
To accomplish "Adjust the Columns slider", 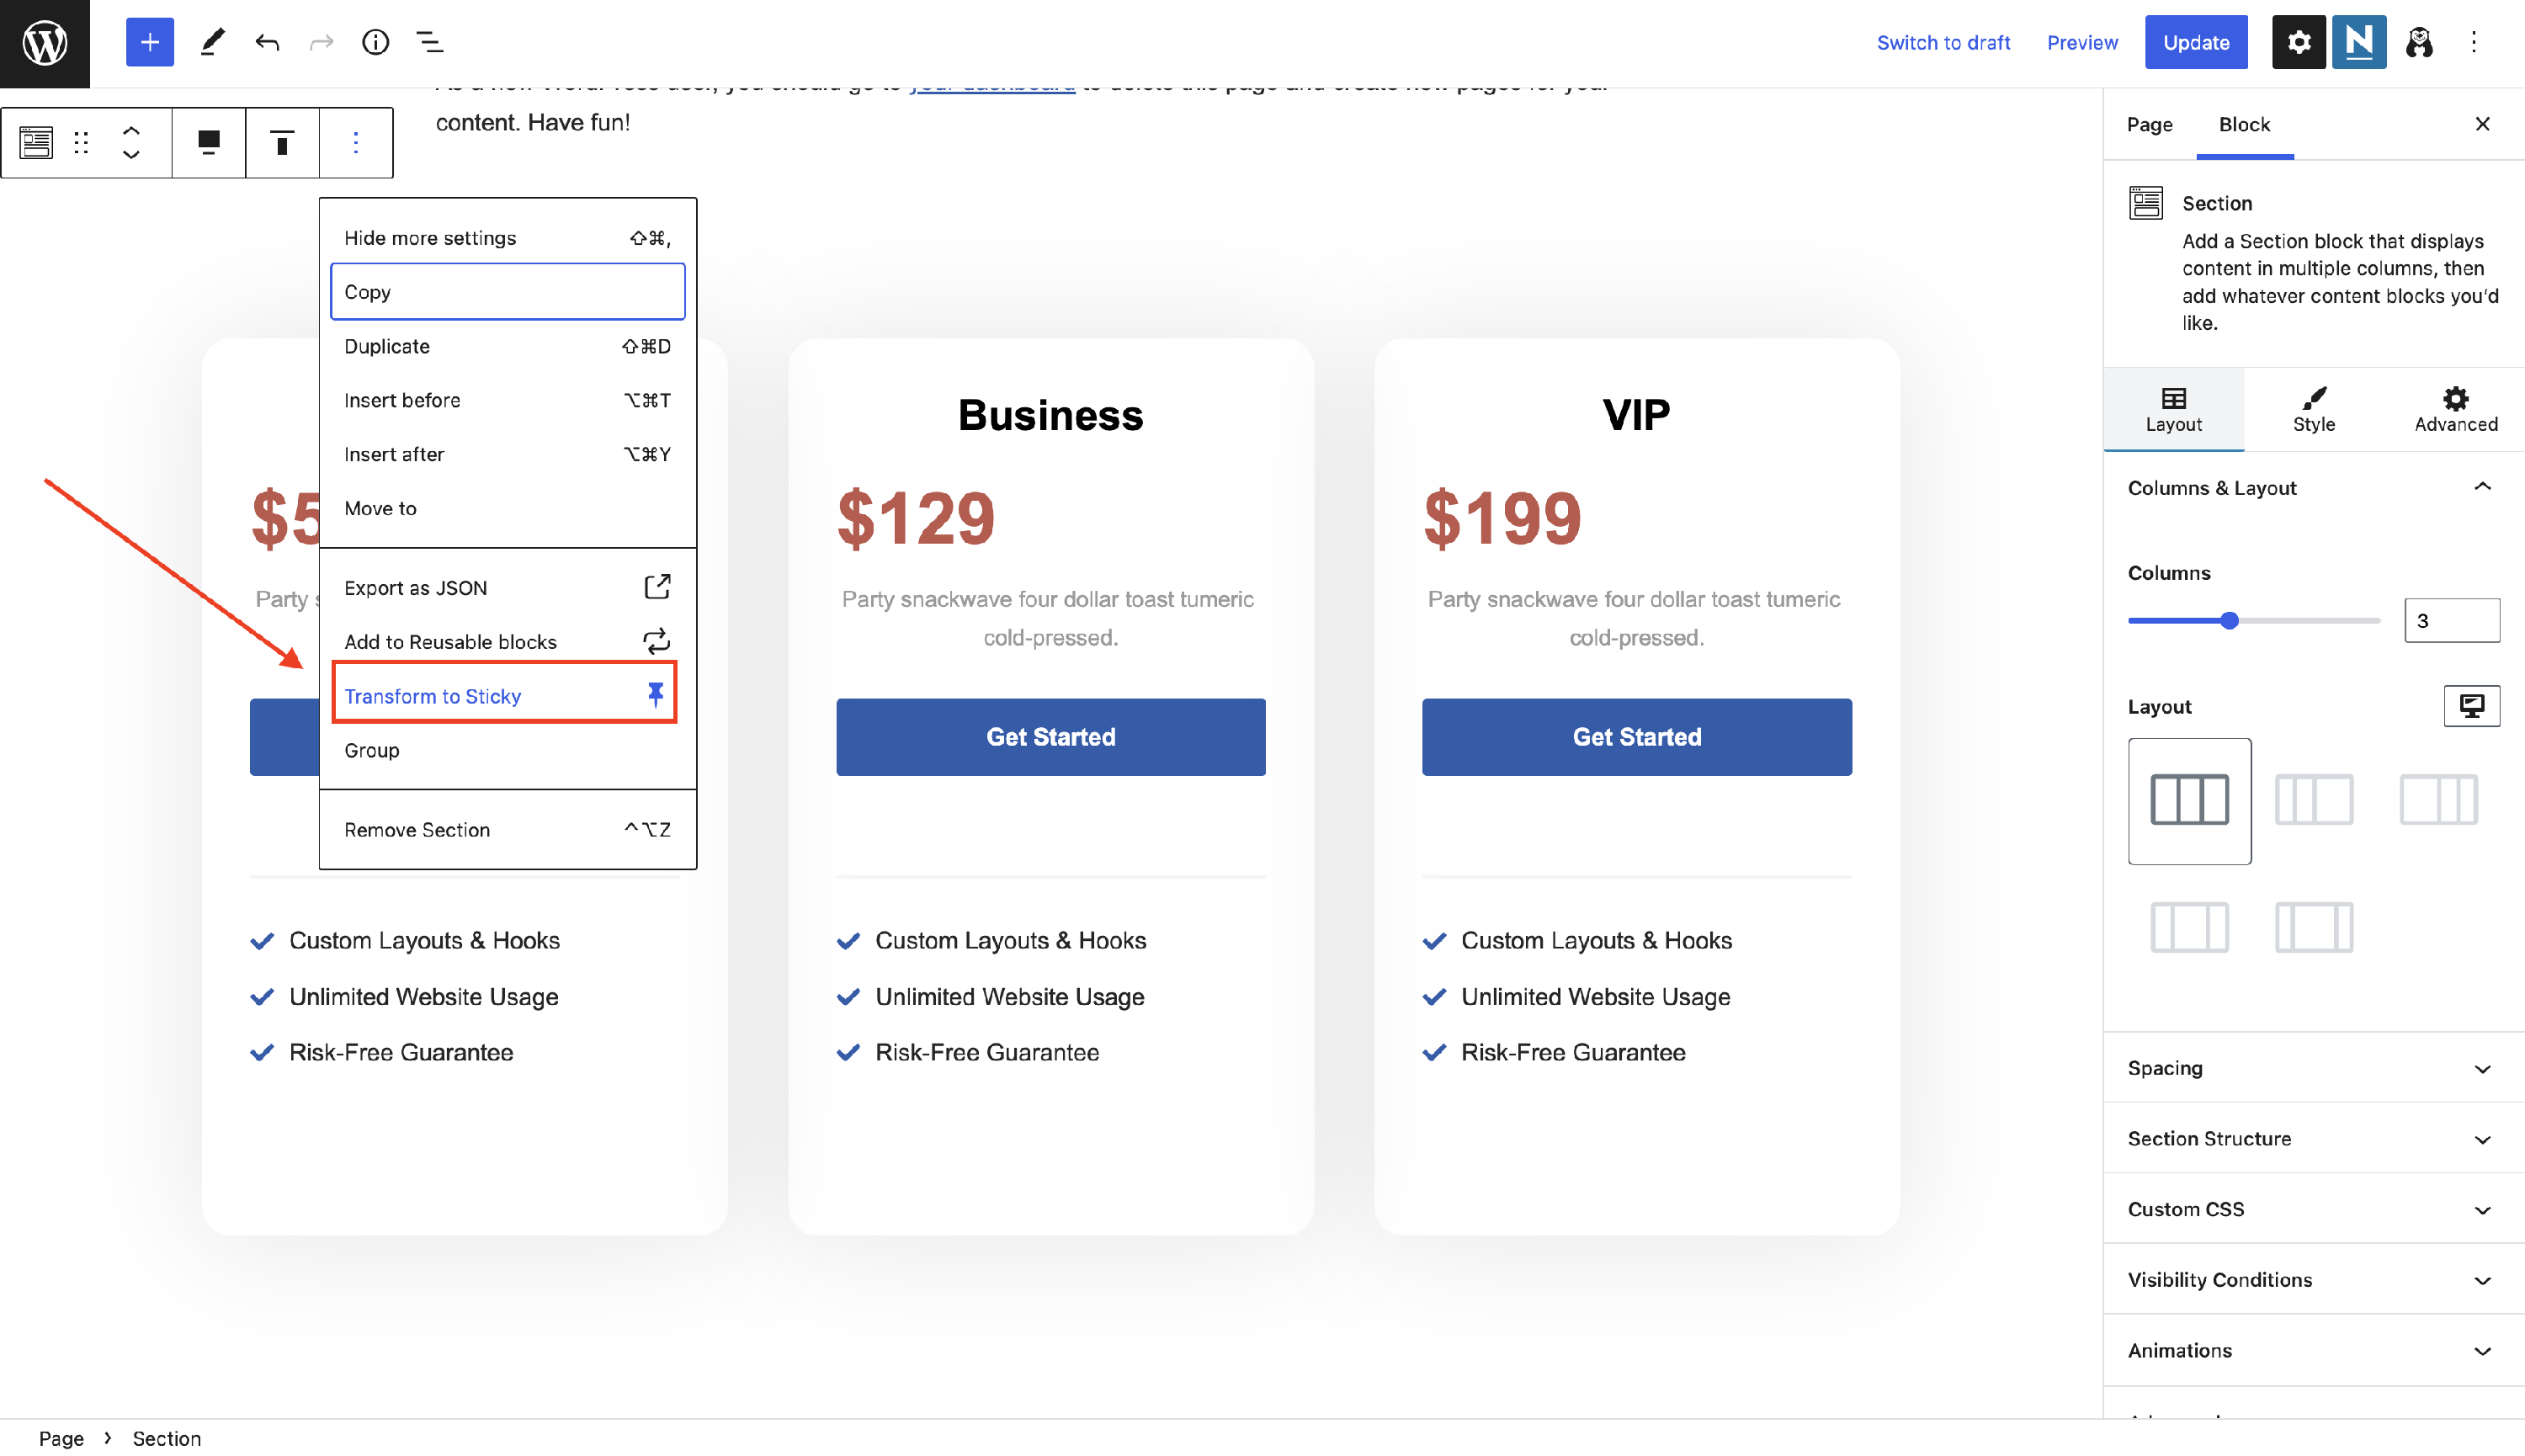I will coord(2231,620).
